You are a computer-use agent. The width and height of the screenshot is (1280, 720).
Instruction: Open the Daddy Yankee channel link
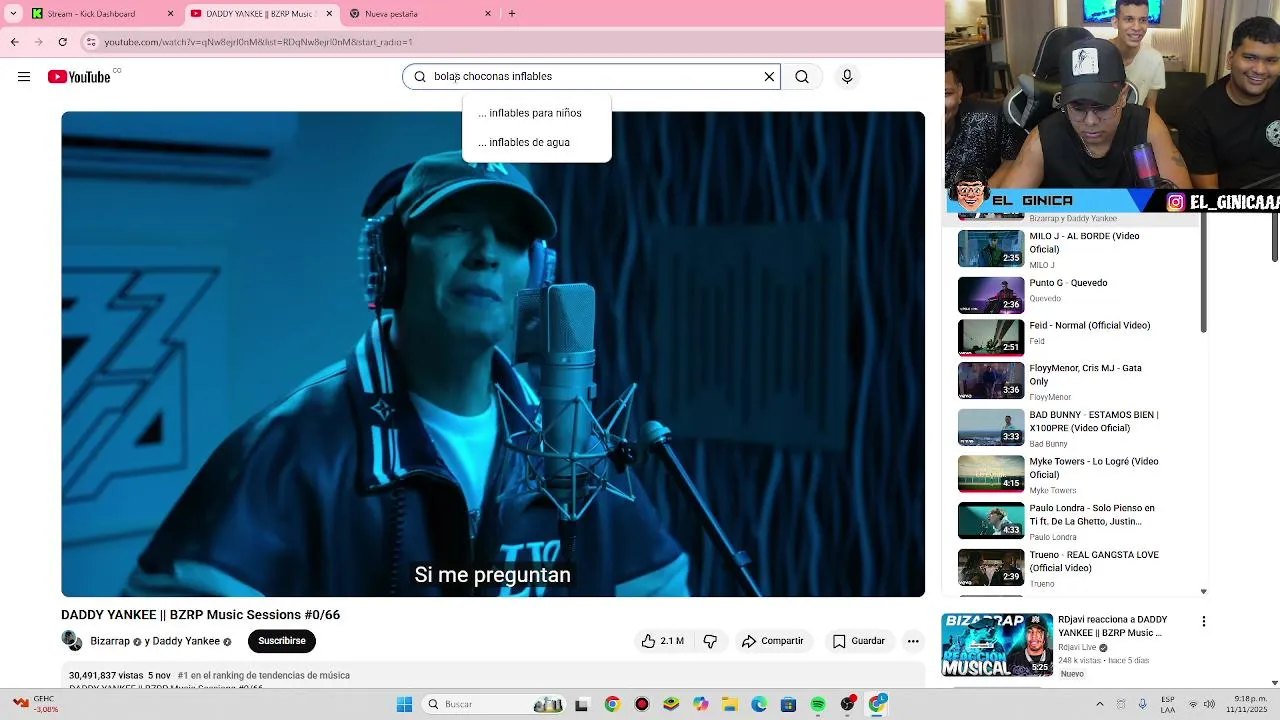(186, 641)
